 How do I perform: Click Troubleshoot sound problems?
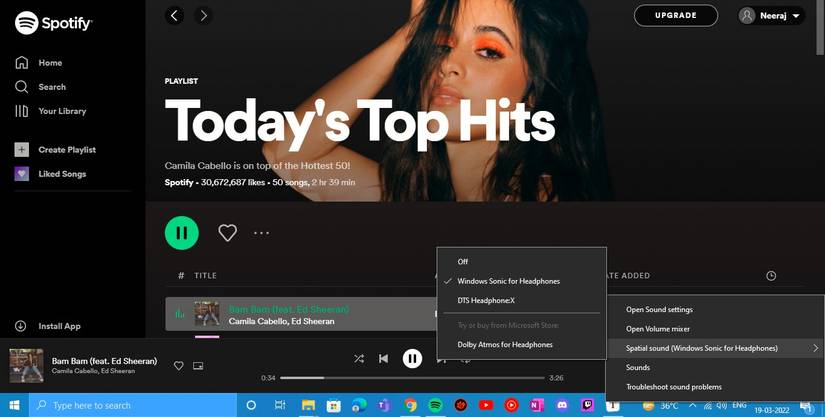point(716,387)
